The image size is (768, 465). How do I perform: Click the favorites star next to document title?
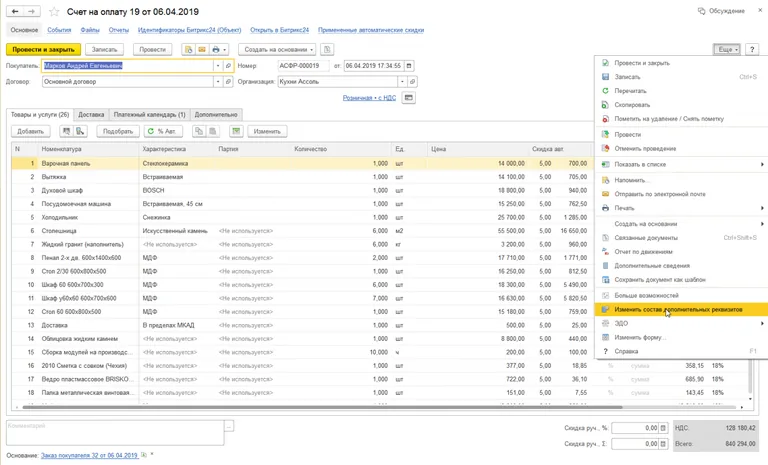pos(55,12)
